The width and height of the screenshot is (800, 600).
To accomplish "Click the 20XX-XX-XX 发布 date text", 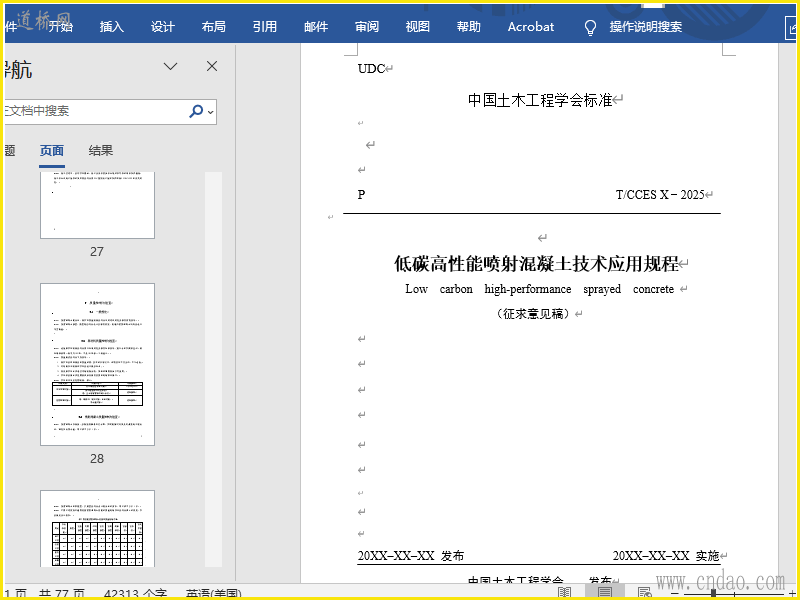I will tap(411, 556).
